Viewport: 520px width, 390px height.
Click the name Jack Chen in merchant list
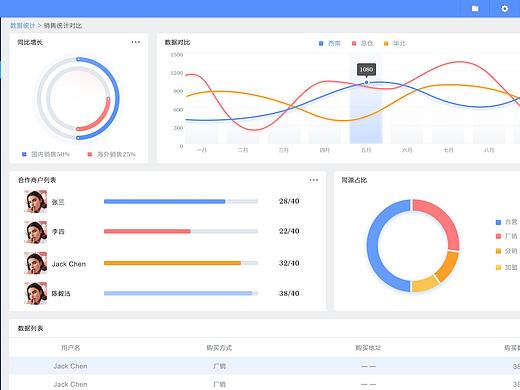point(69,264)
